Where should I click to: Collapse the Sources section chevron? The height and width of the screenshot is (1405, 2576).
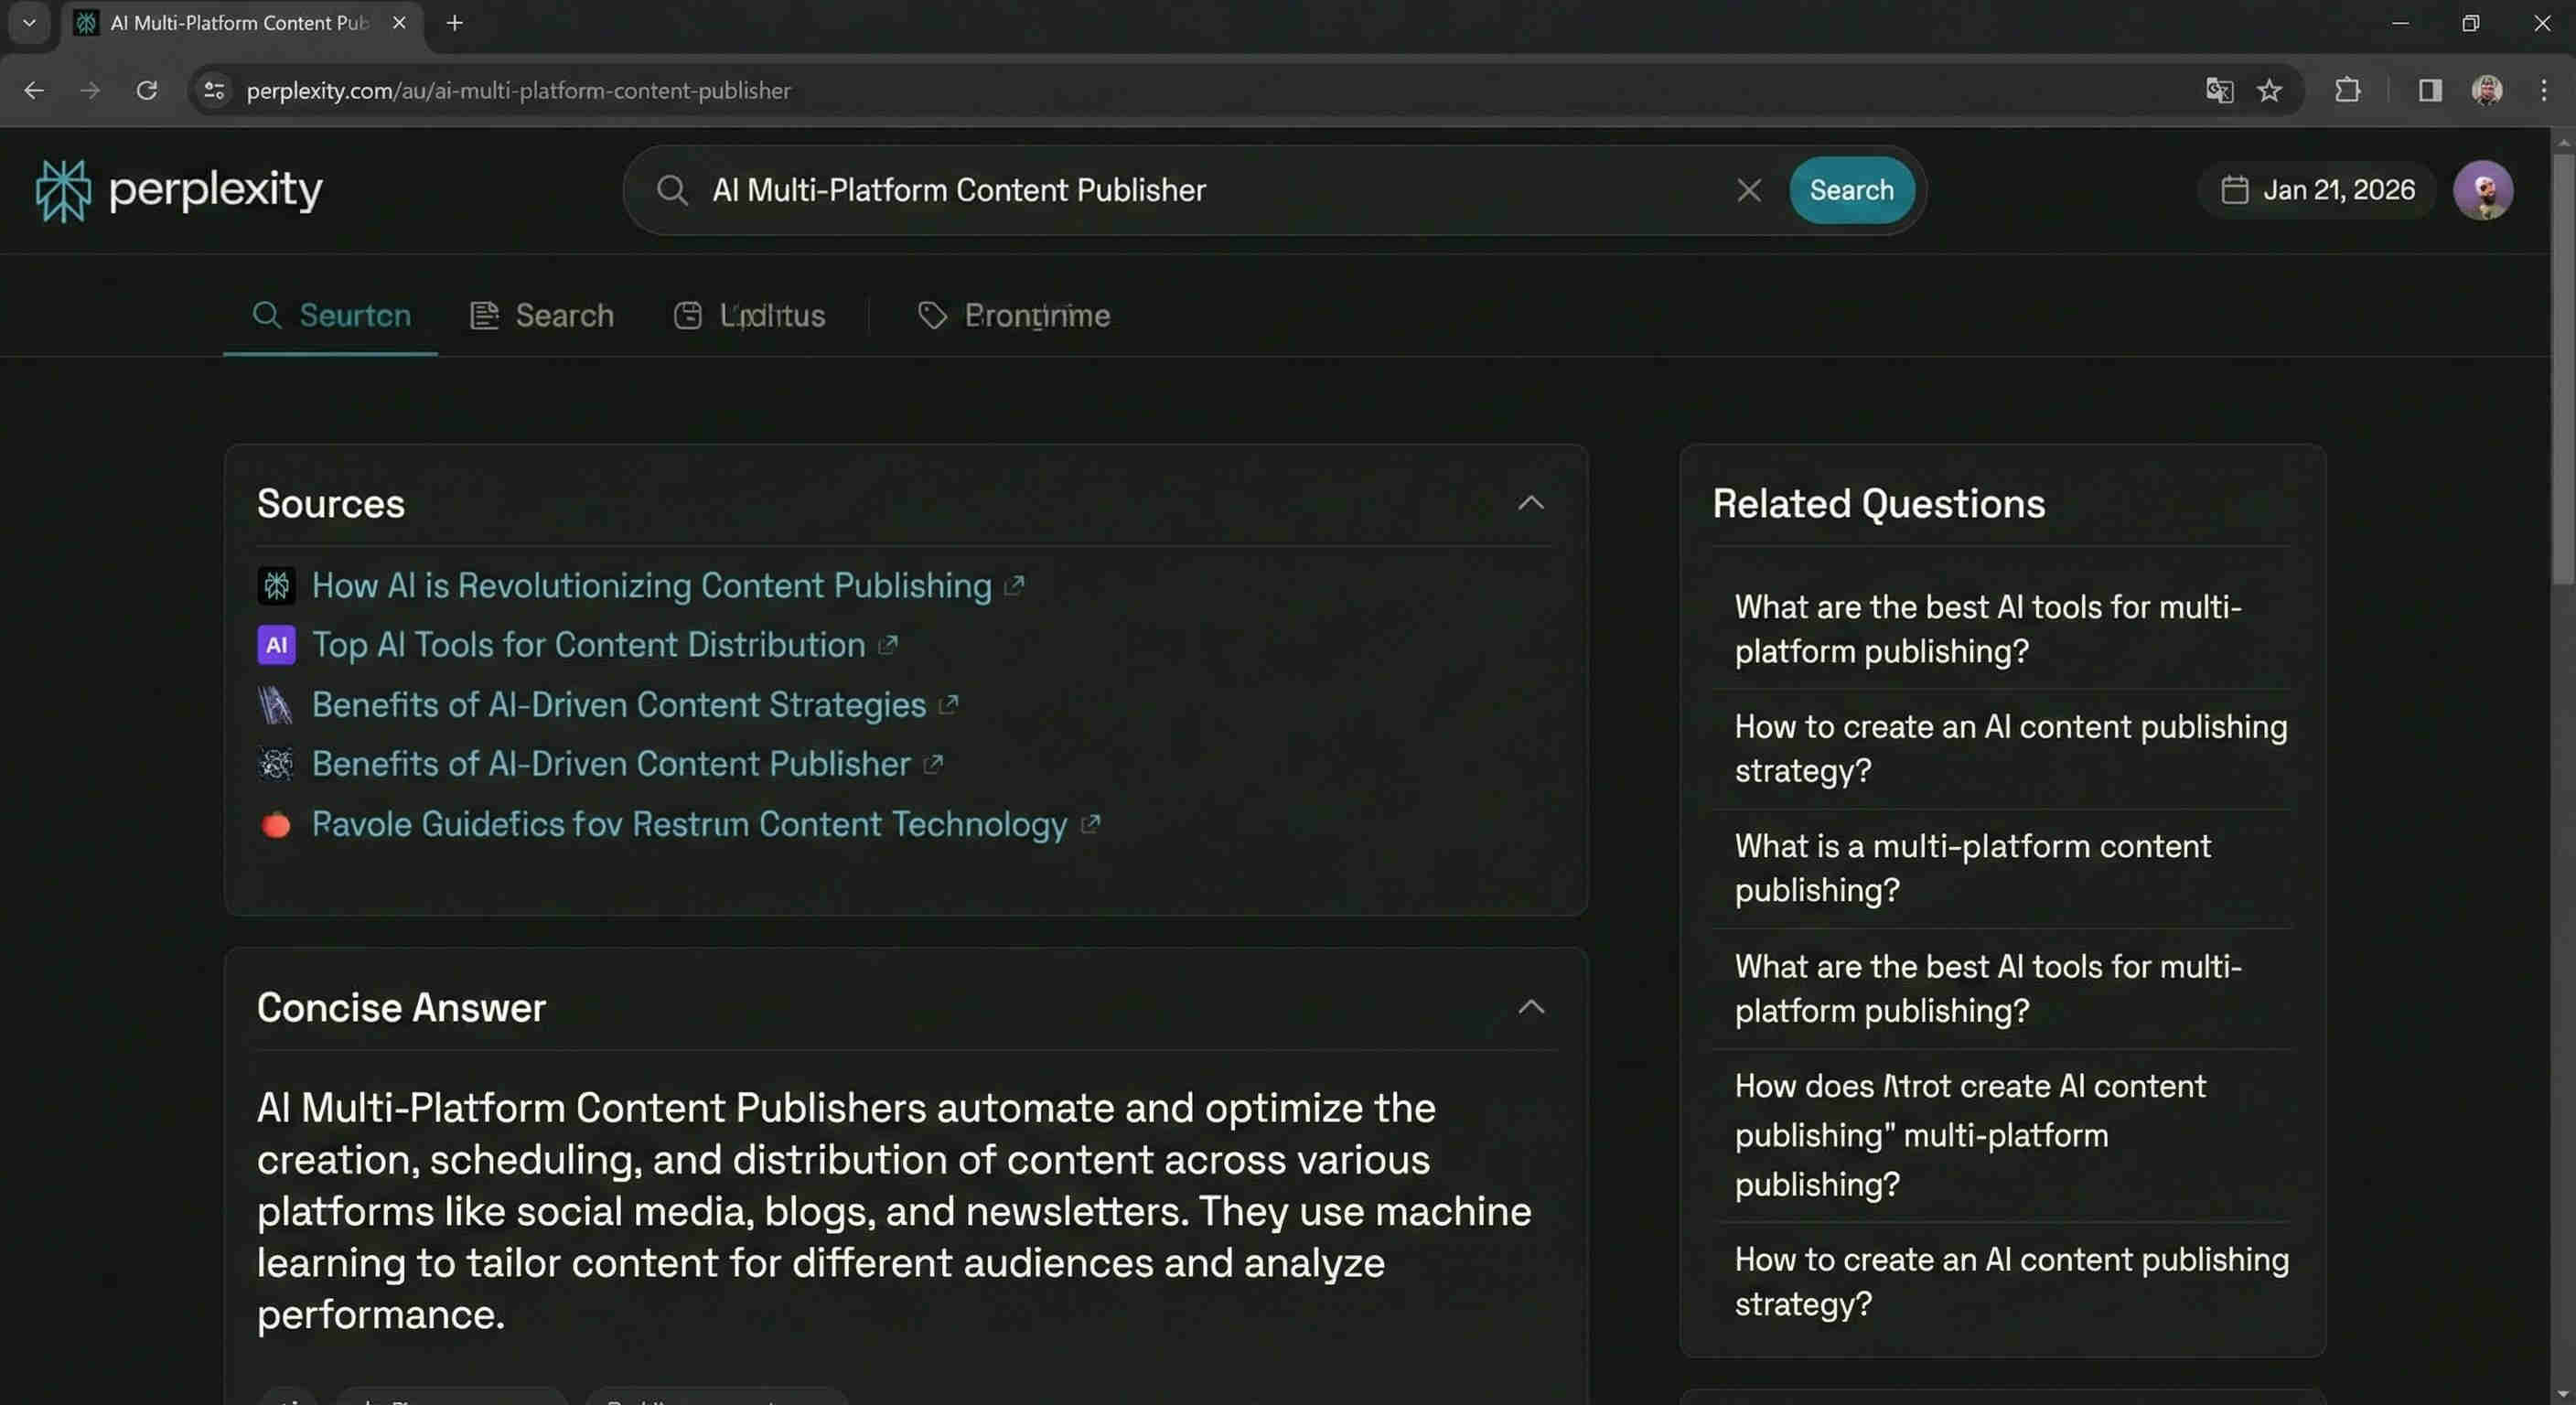click(1531, 503)
